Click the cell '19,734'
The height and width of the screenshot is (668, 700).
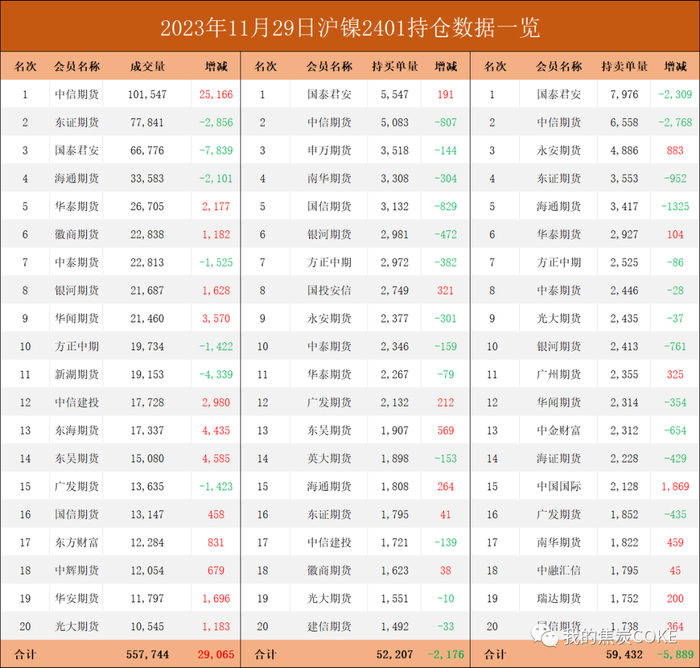pyautogui.click(x=147, y=347)
